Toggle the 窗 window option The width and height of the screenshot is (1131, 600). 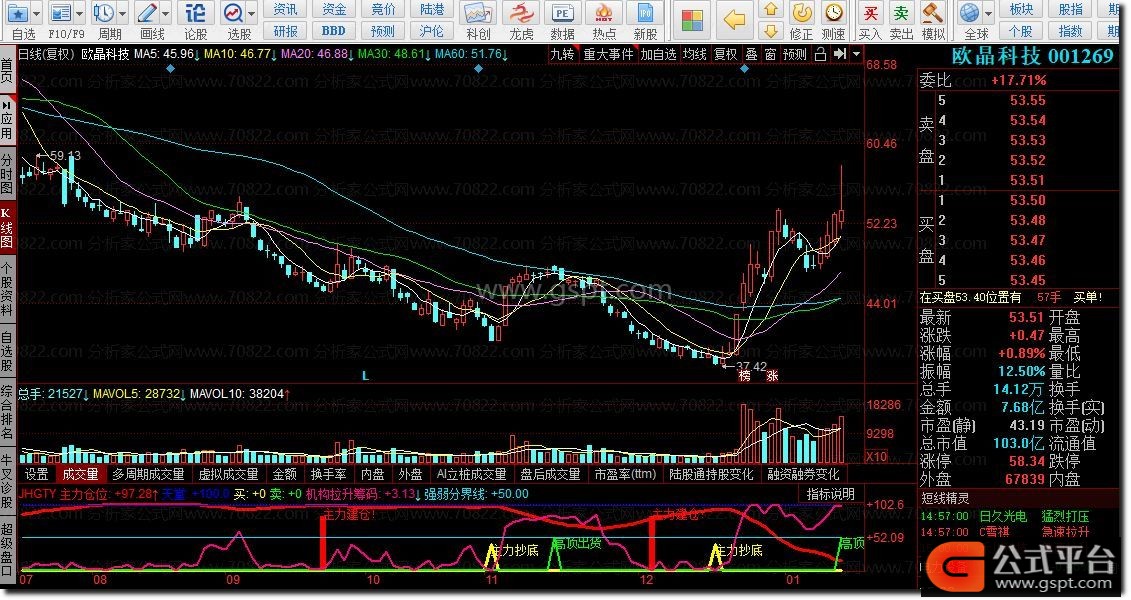(770, 54)
